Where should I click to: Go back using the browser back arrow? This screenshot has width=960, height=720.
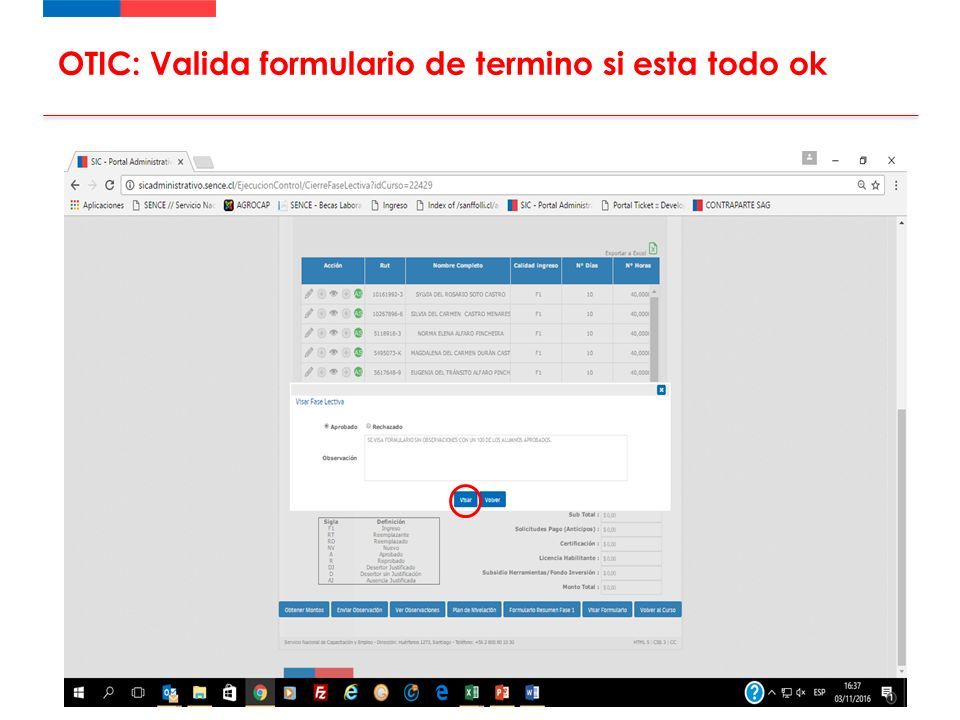pos(75,185)
